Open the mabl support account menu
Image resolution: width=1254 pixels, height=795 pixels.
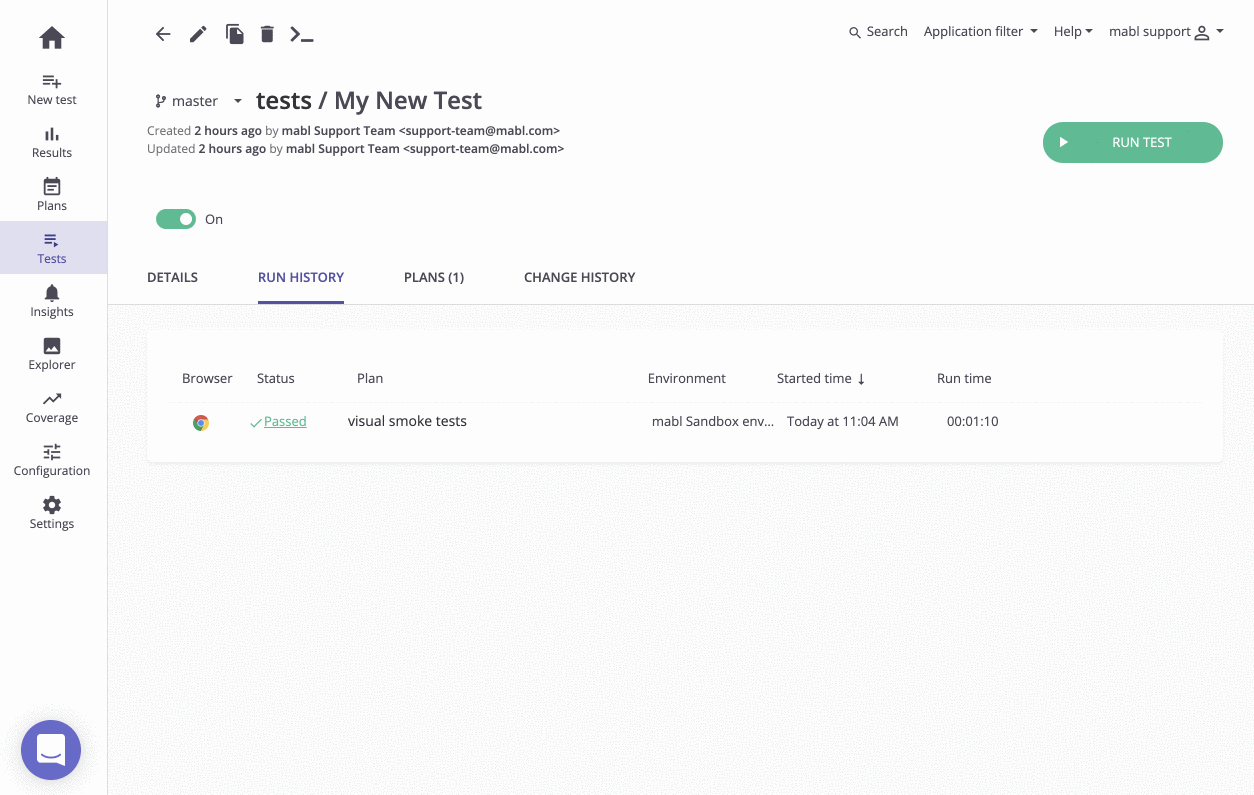[x=1166, y=32]
